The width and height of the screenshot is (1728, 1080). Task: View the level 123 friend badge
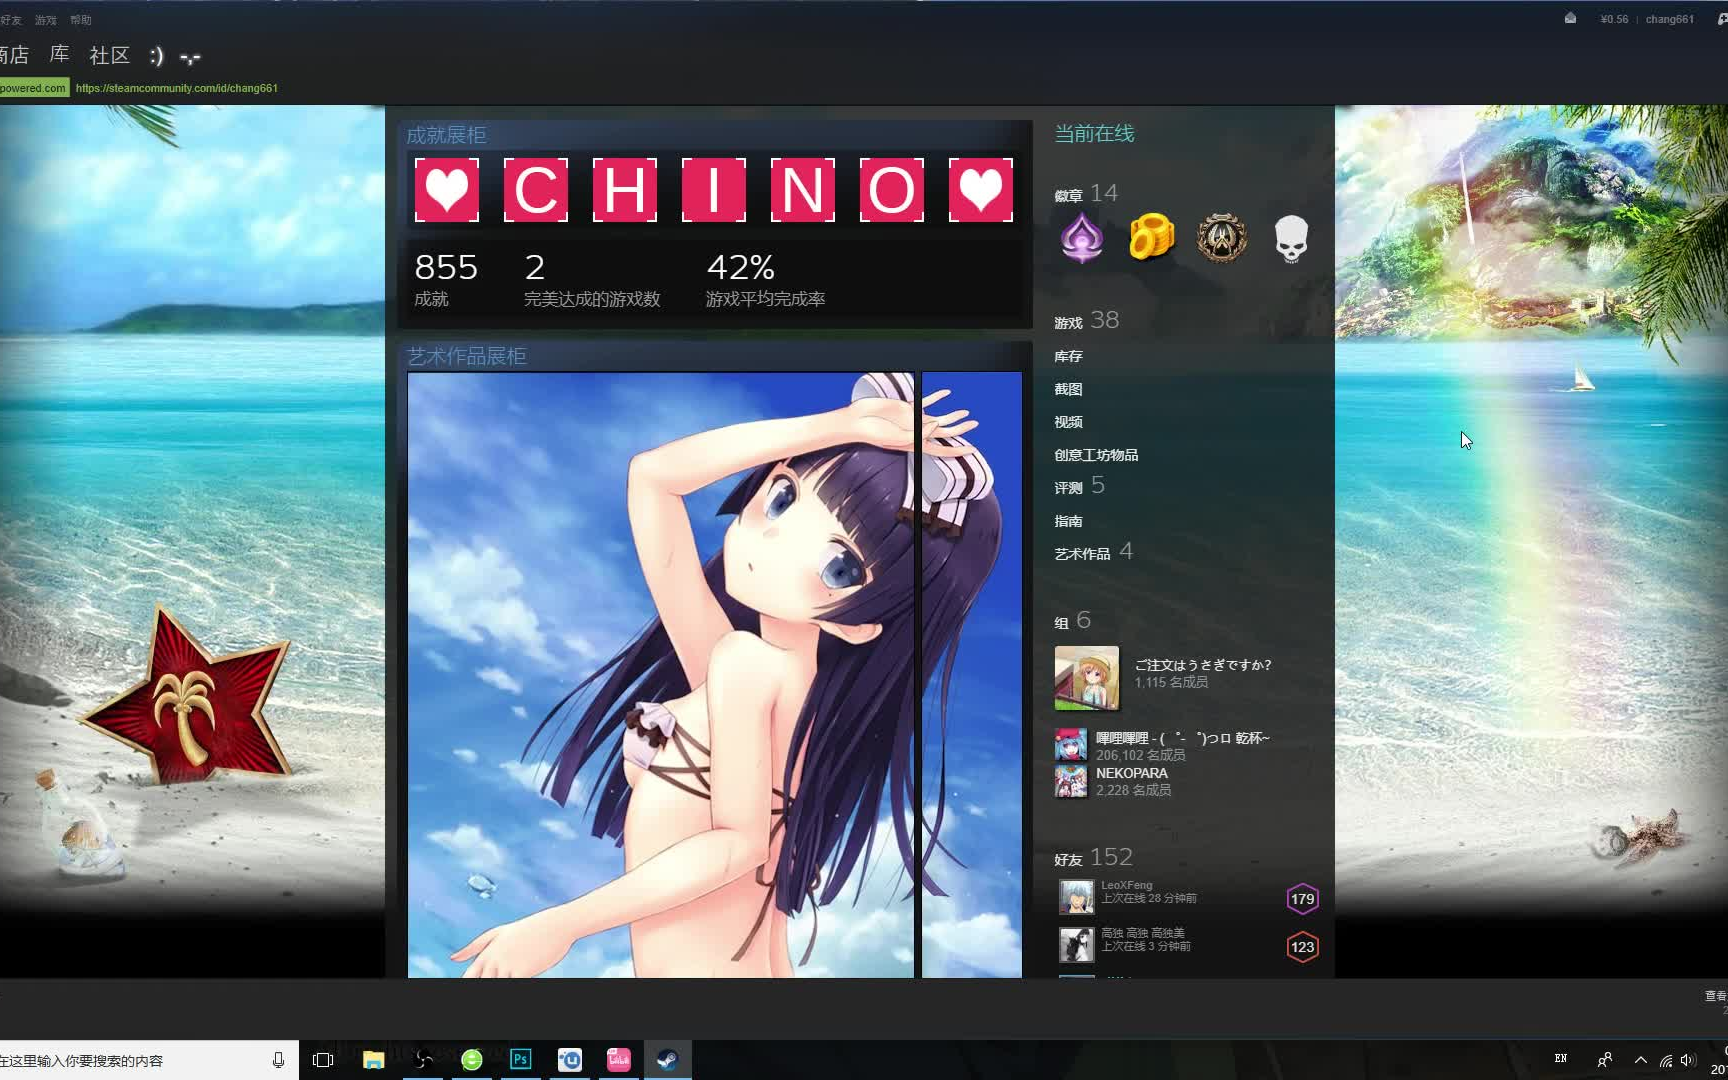1302,947
